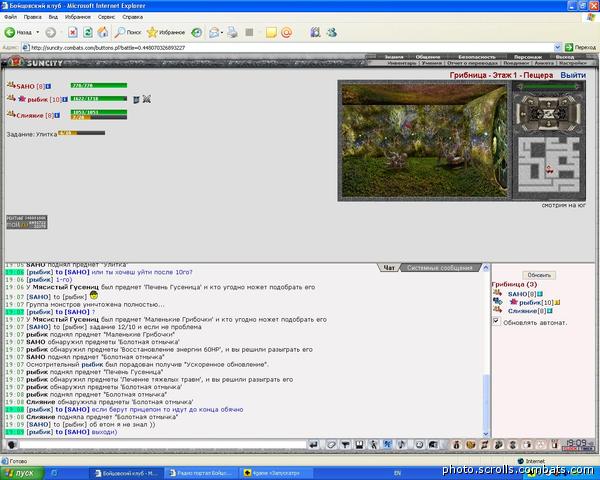Refresh the page with green arrows icon
Image resolution: width=600 pixels, height=480 pixels.
point(88,33)
